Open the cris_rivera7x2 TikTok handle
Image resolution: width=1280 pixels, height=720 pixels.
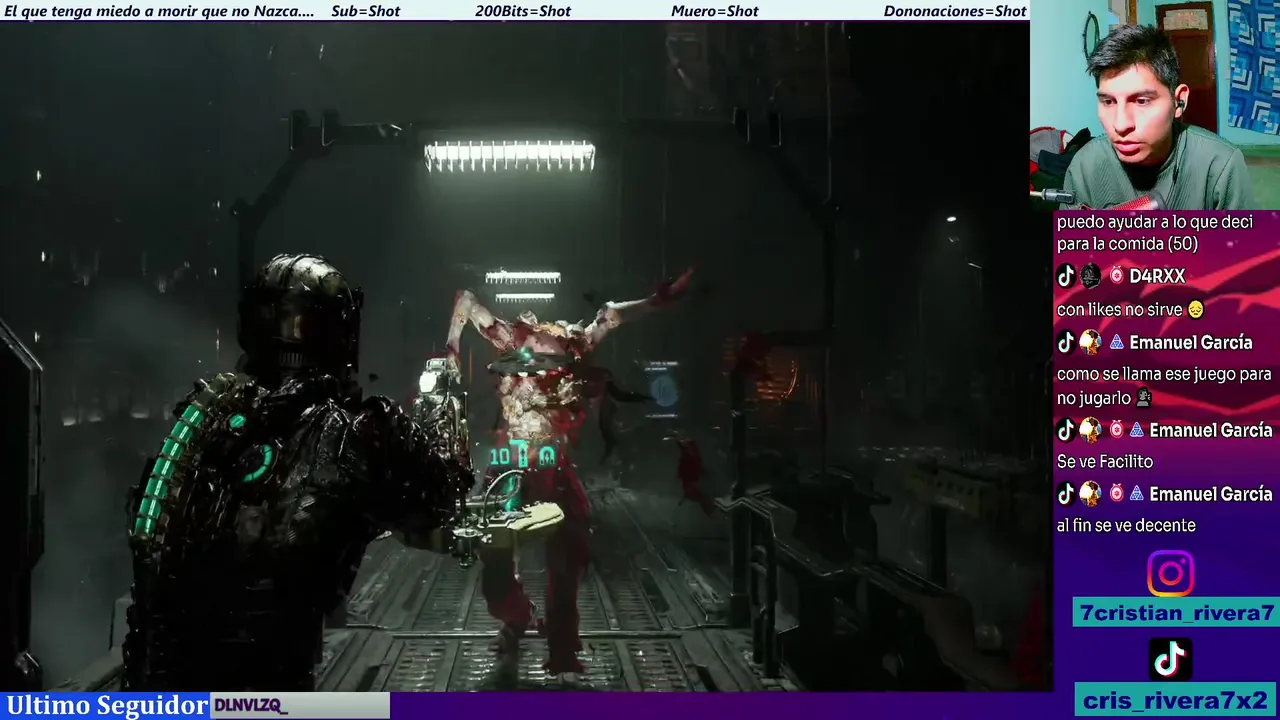(x=1176, y=700)
